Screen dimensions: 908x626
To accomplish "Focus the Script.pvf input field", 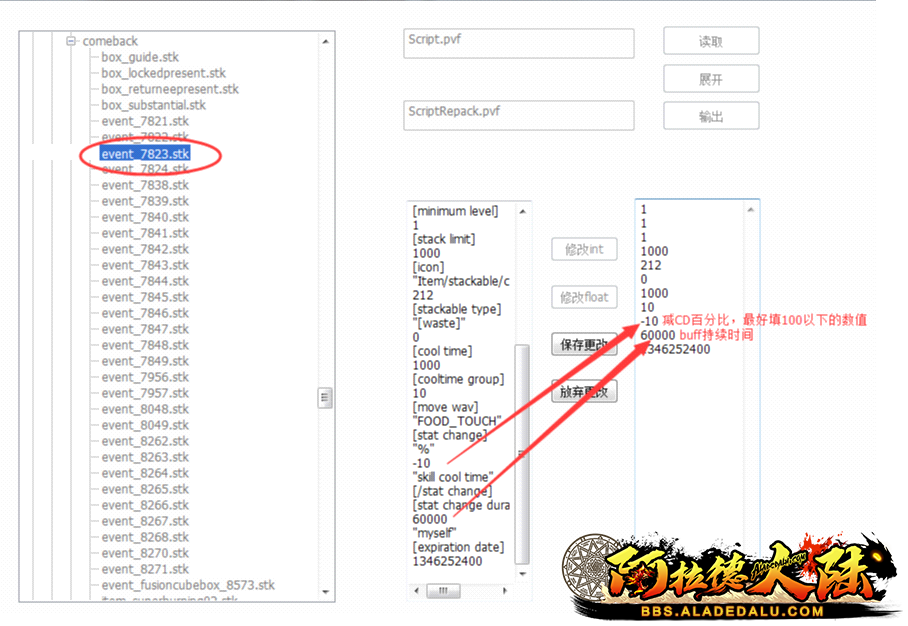I will click(x=519, y=43).
